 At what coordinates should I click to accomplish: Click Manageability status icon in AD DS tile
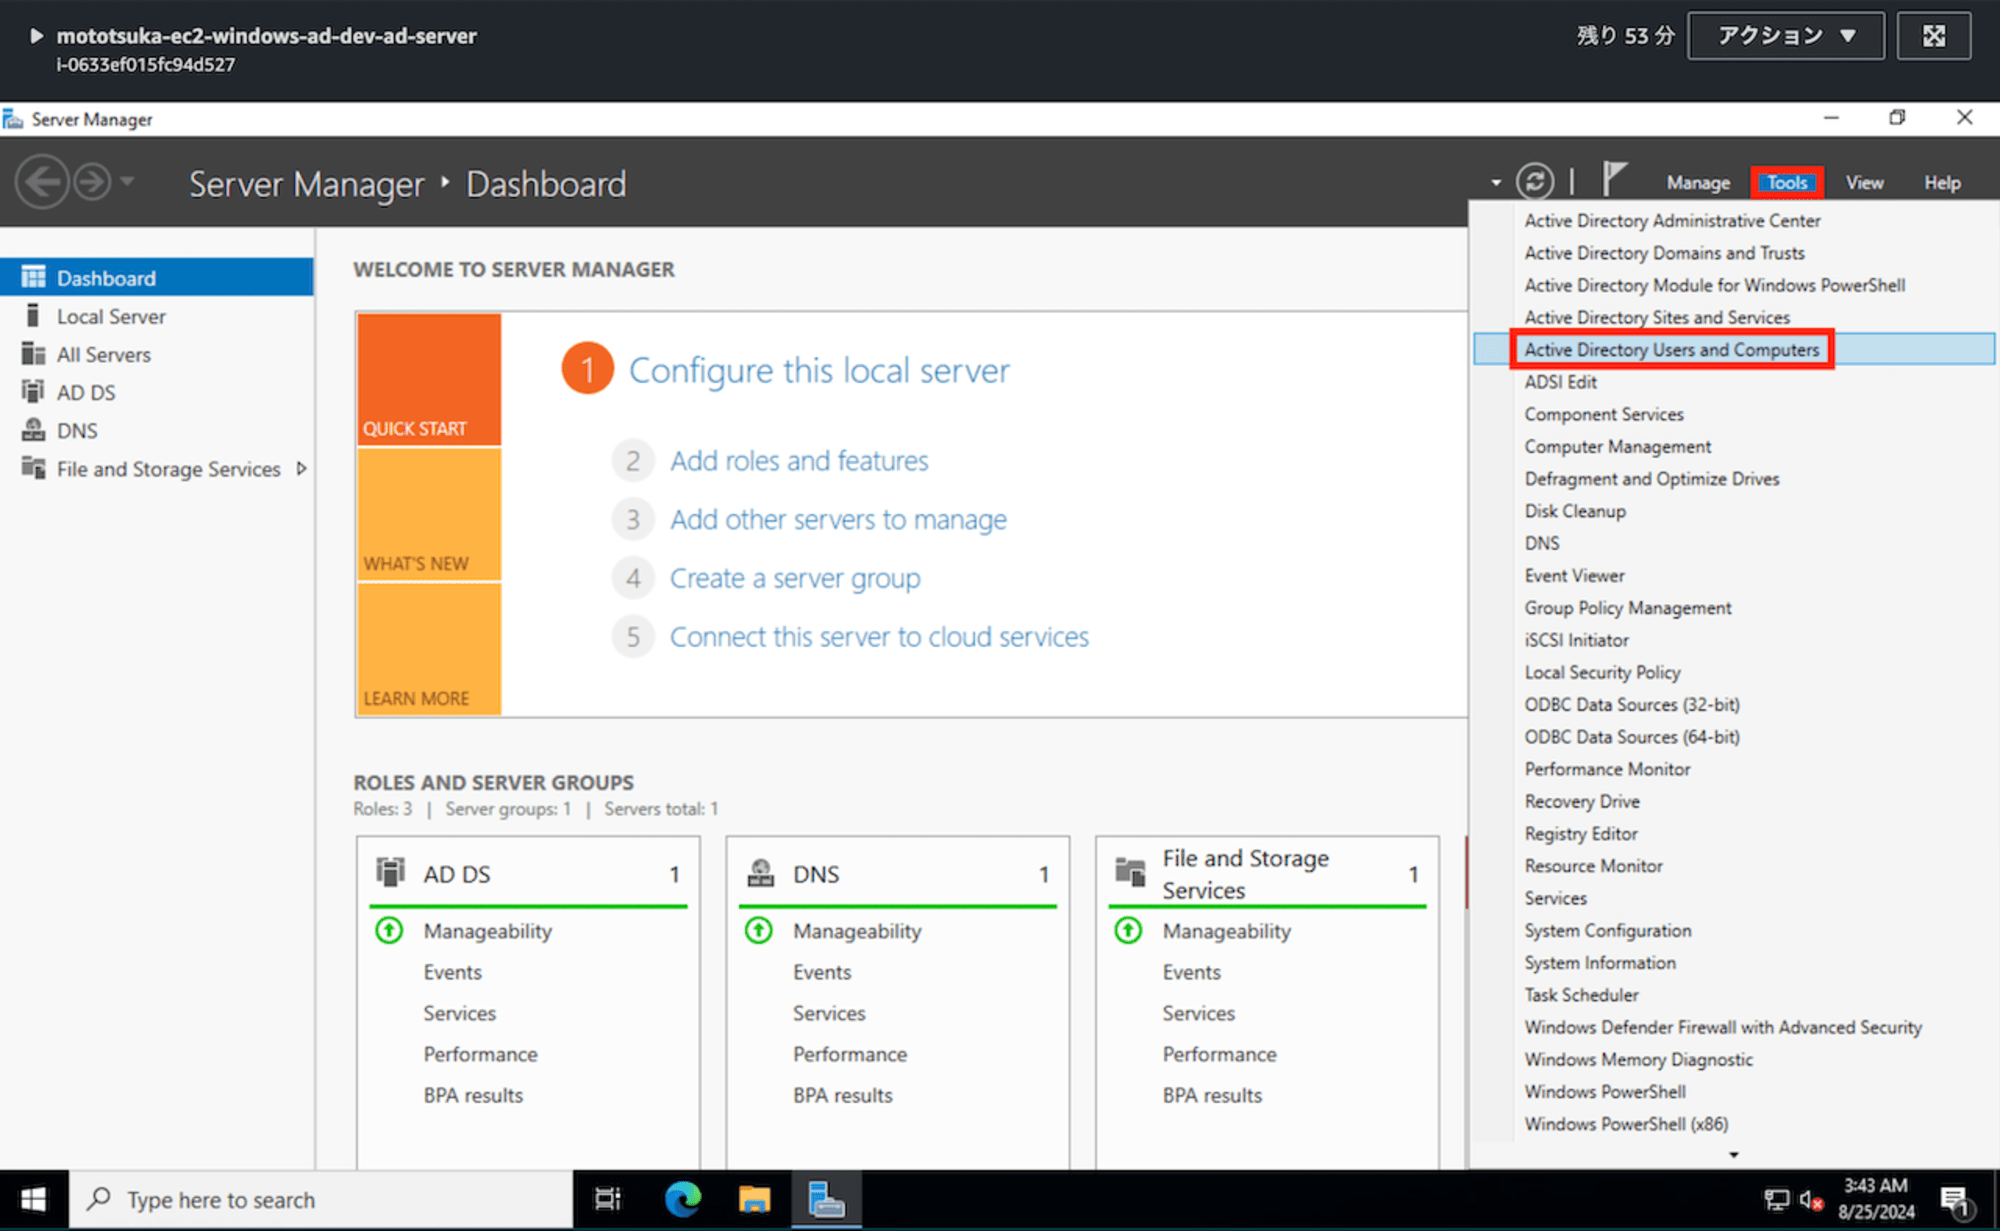coord(389,931)
